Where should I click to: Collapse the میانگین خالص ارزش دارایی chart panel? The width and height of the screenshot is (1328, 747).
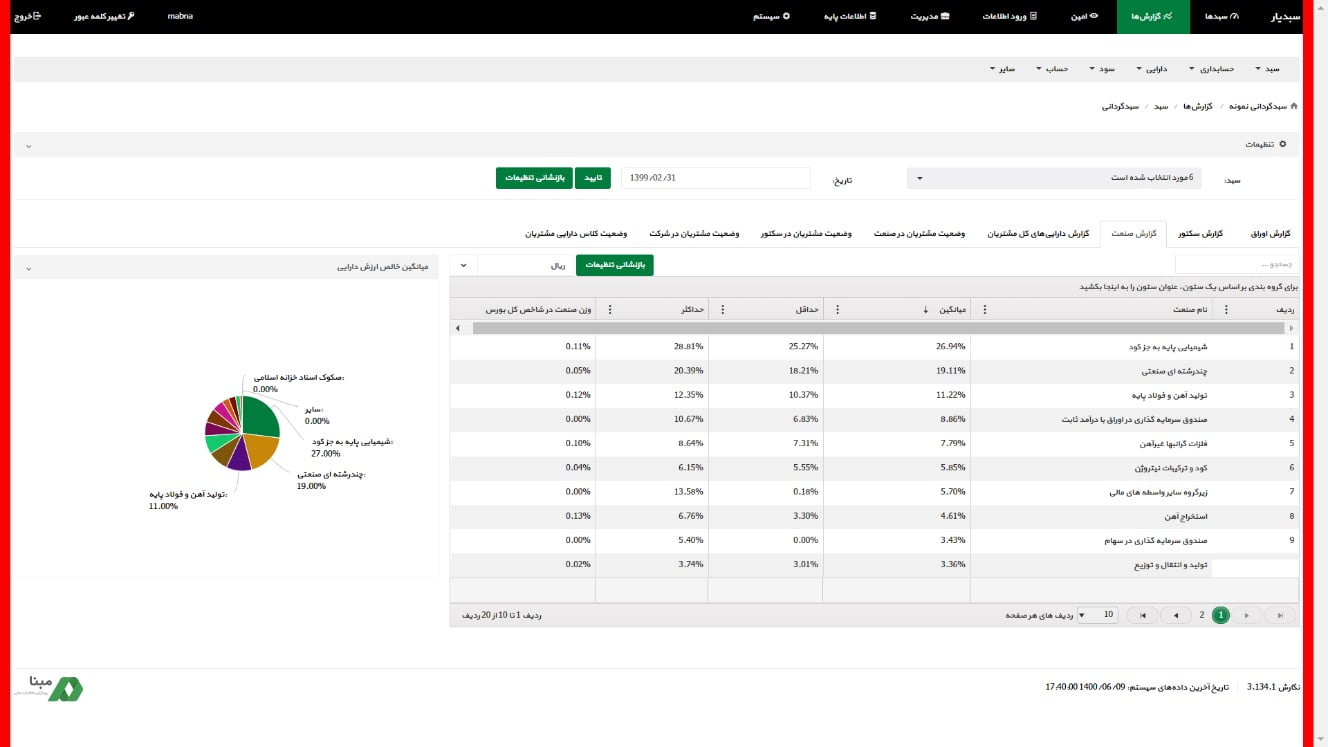[28, 268]
